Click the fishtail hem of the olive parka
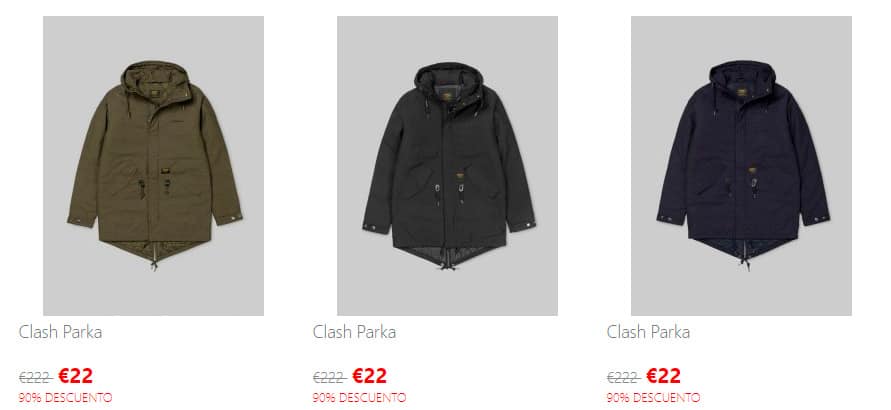 point(155,250)
